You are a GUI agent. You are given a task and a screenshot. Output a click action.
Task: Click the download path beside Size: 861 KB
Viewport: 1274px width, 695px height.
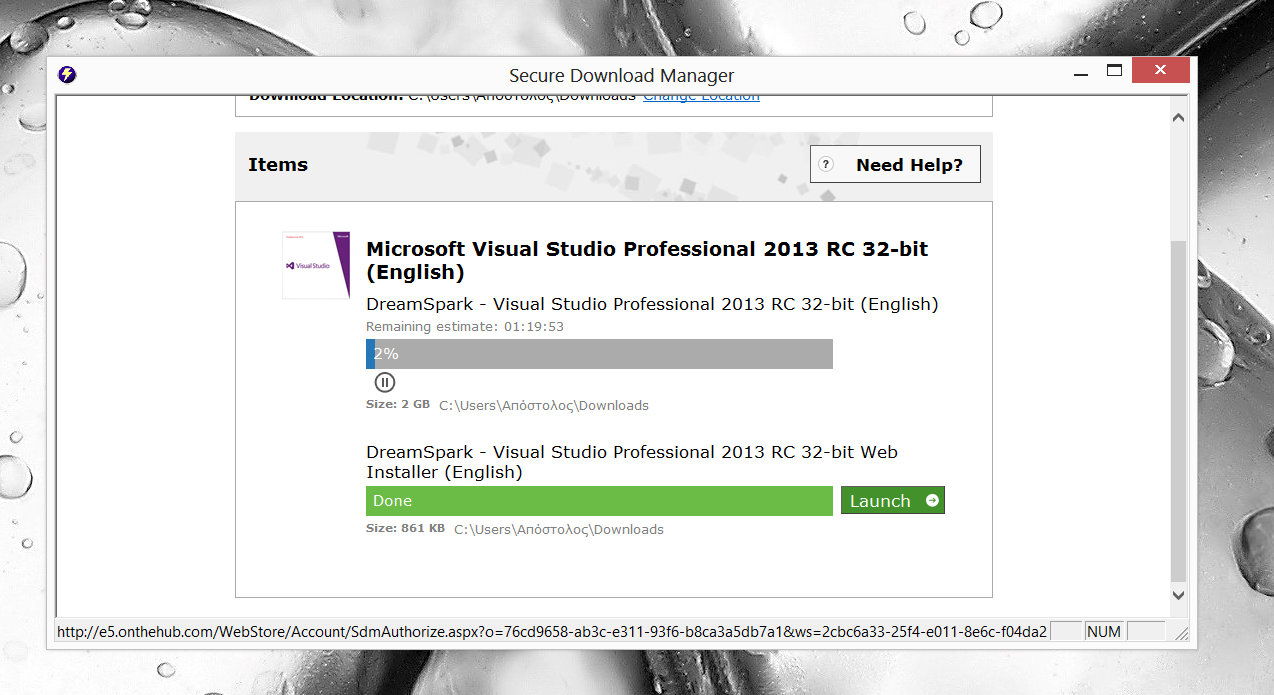tap(559, 529)
